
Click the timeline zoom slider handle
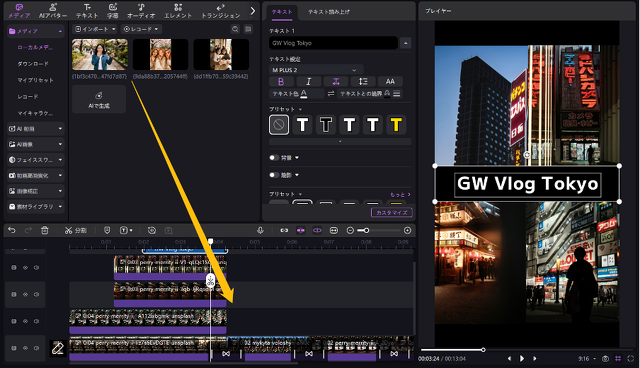(366, 231)
